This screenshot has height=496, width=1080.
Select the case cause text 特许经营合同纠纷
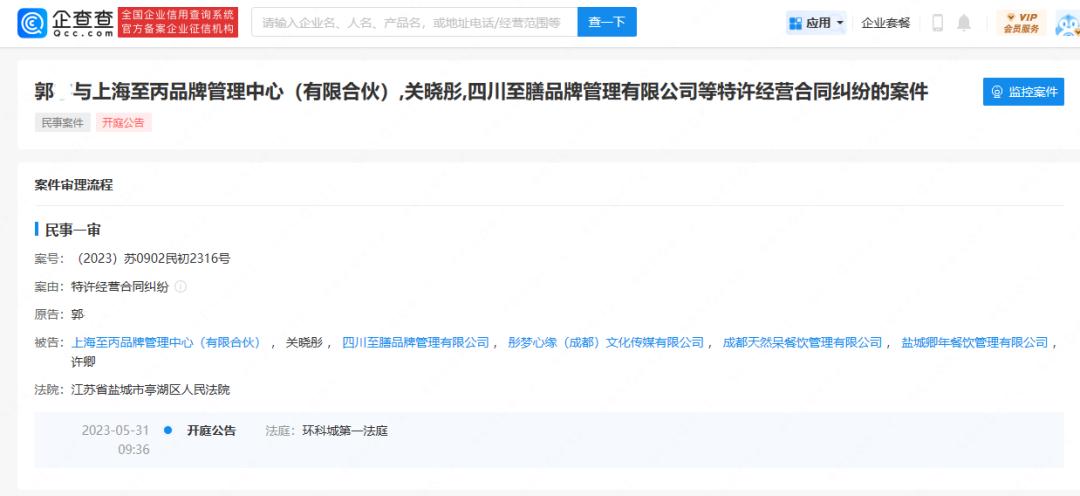[x=120, y=287]
